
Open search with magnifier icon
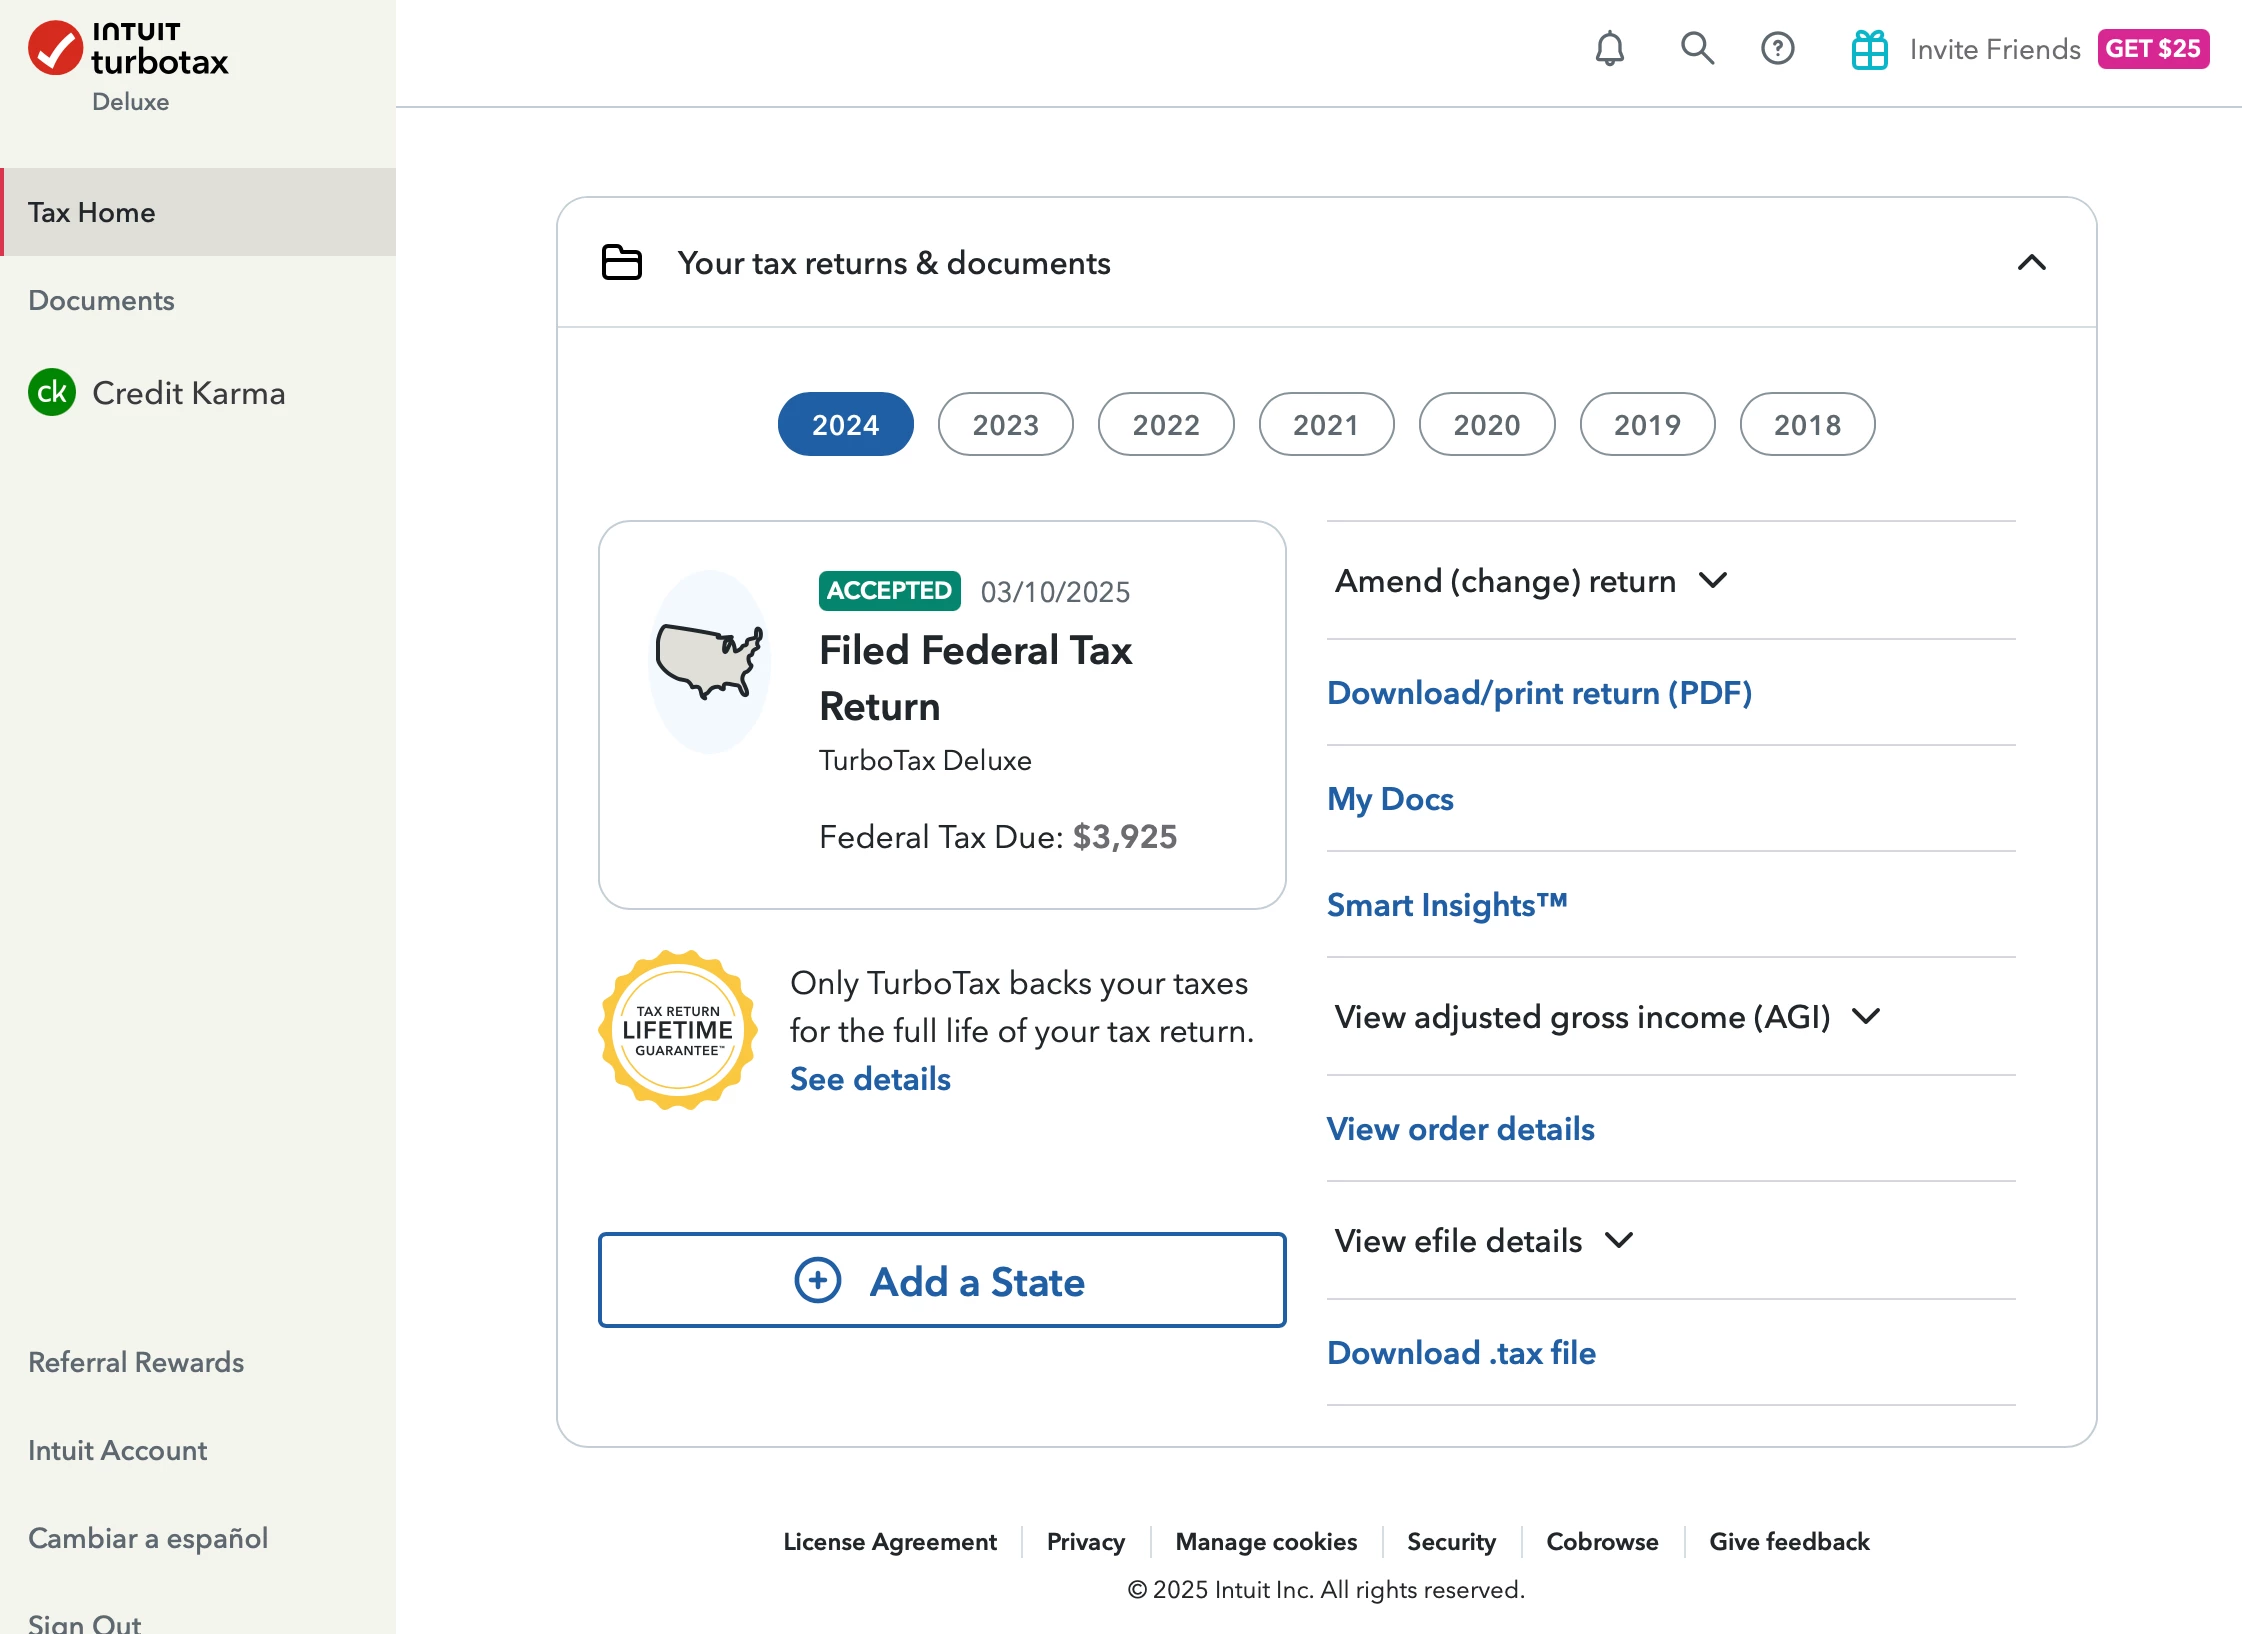(1696, 48)
